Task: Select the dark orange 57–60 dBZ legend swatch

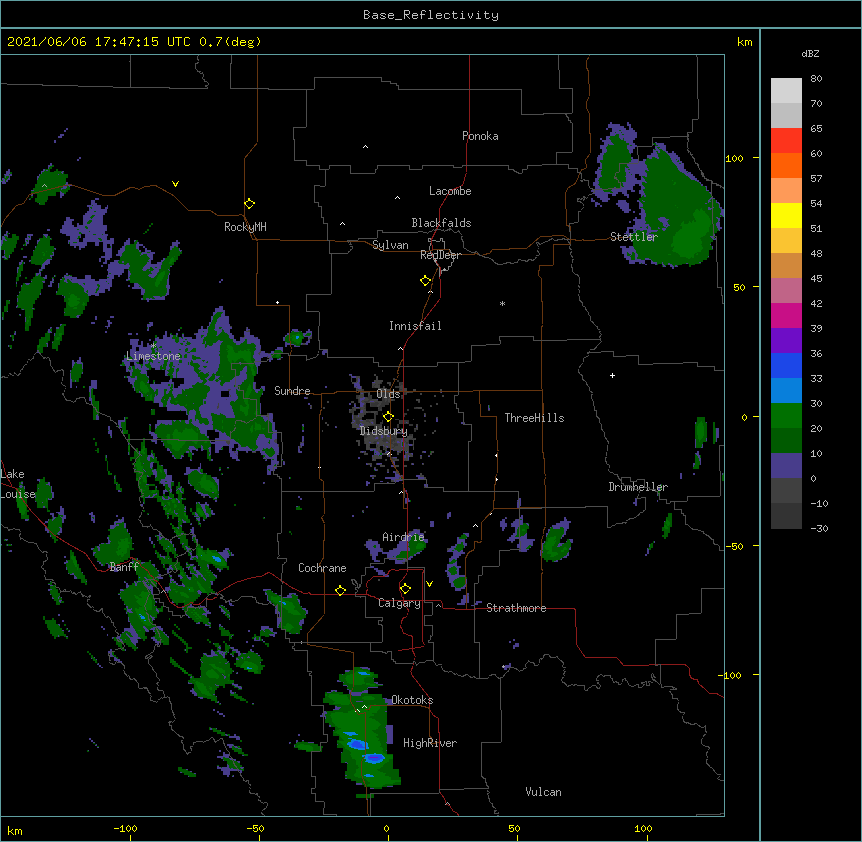Action: (x=786, y=165)
